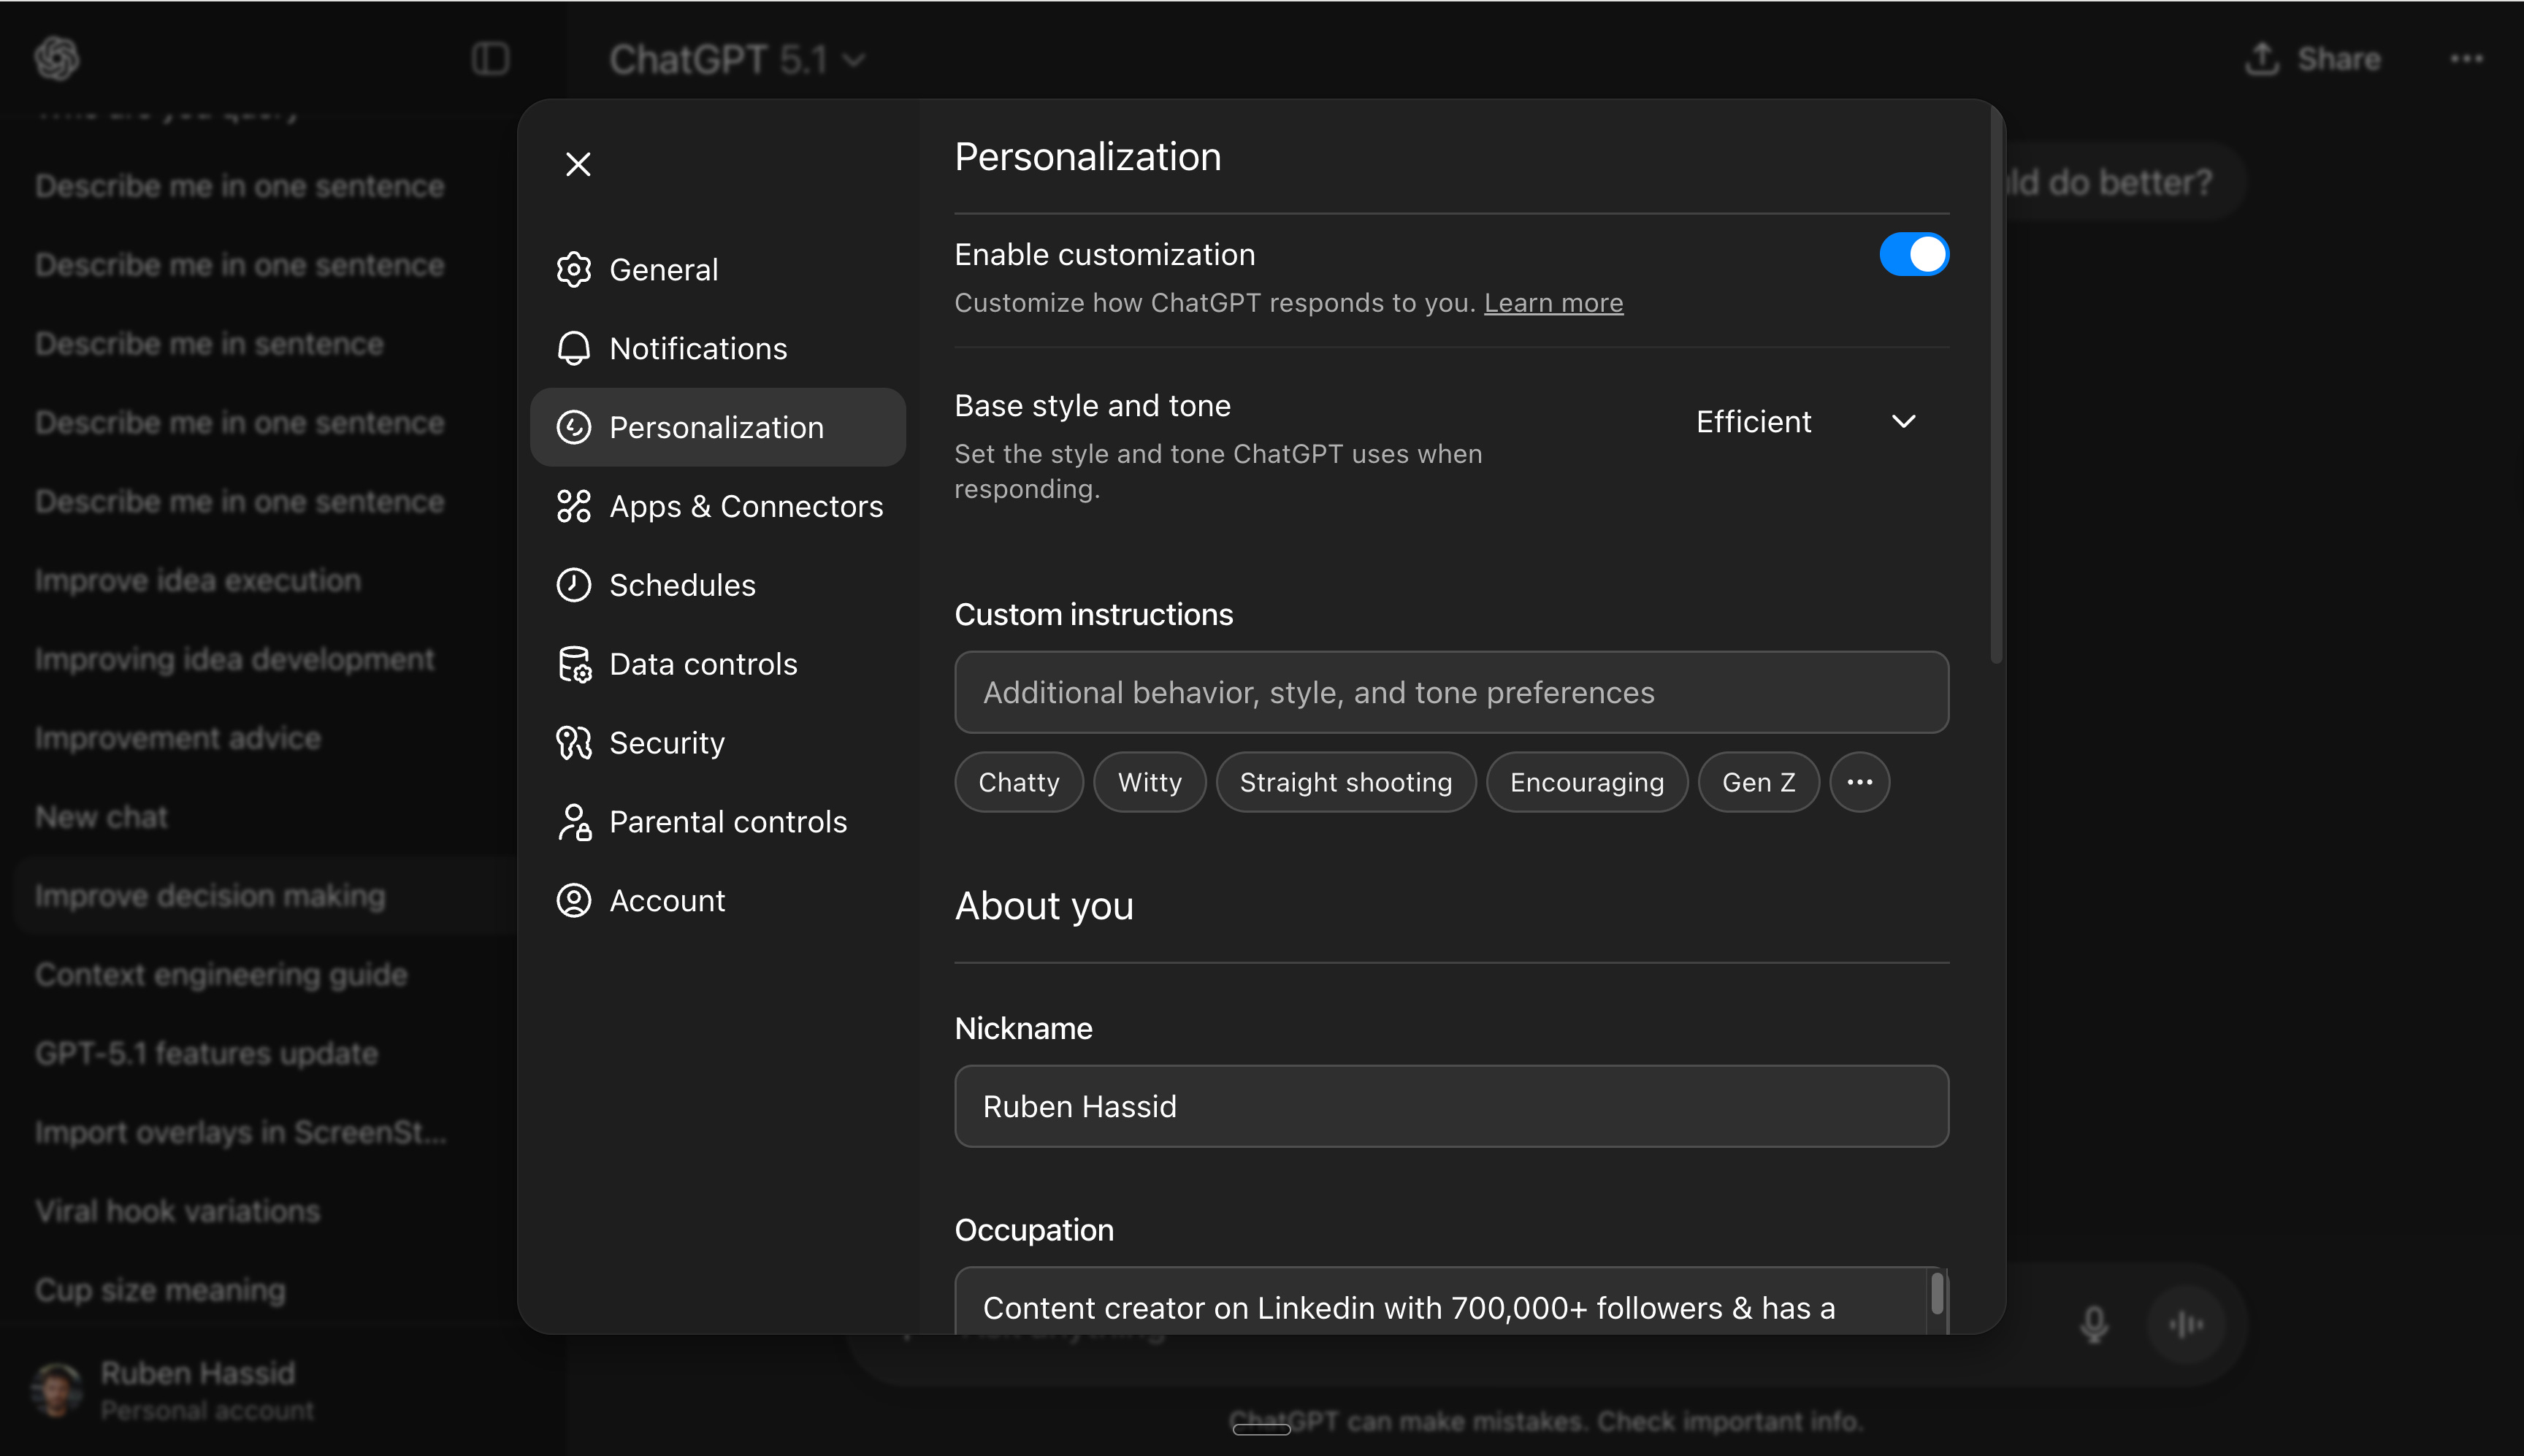
Task: Add the Witty style chip
Action: pyautogui.click(x=1149, y=782)
